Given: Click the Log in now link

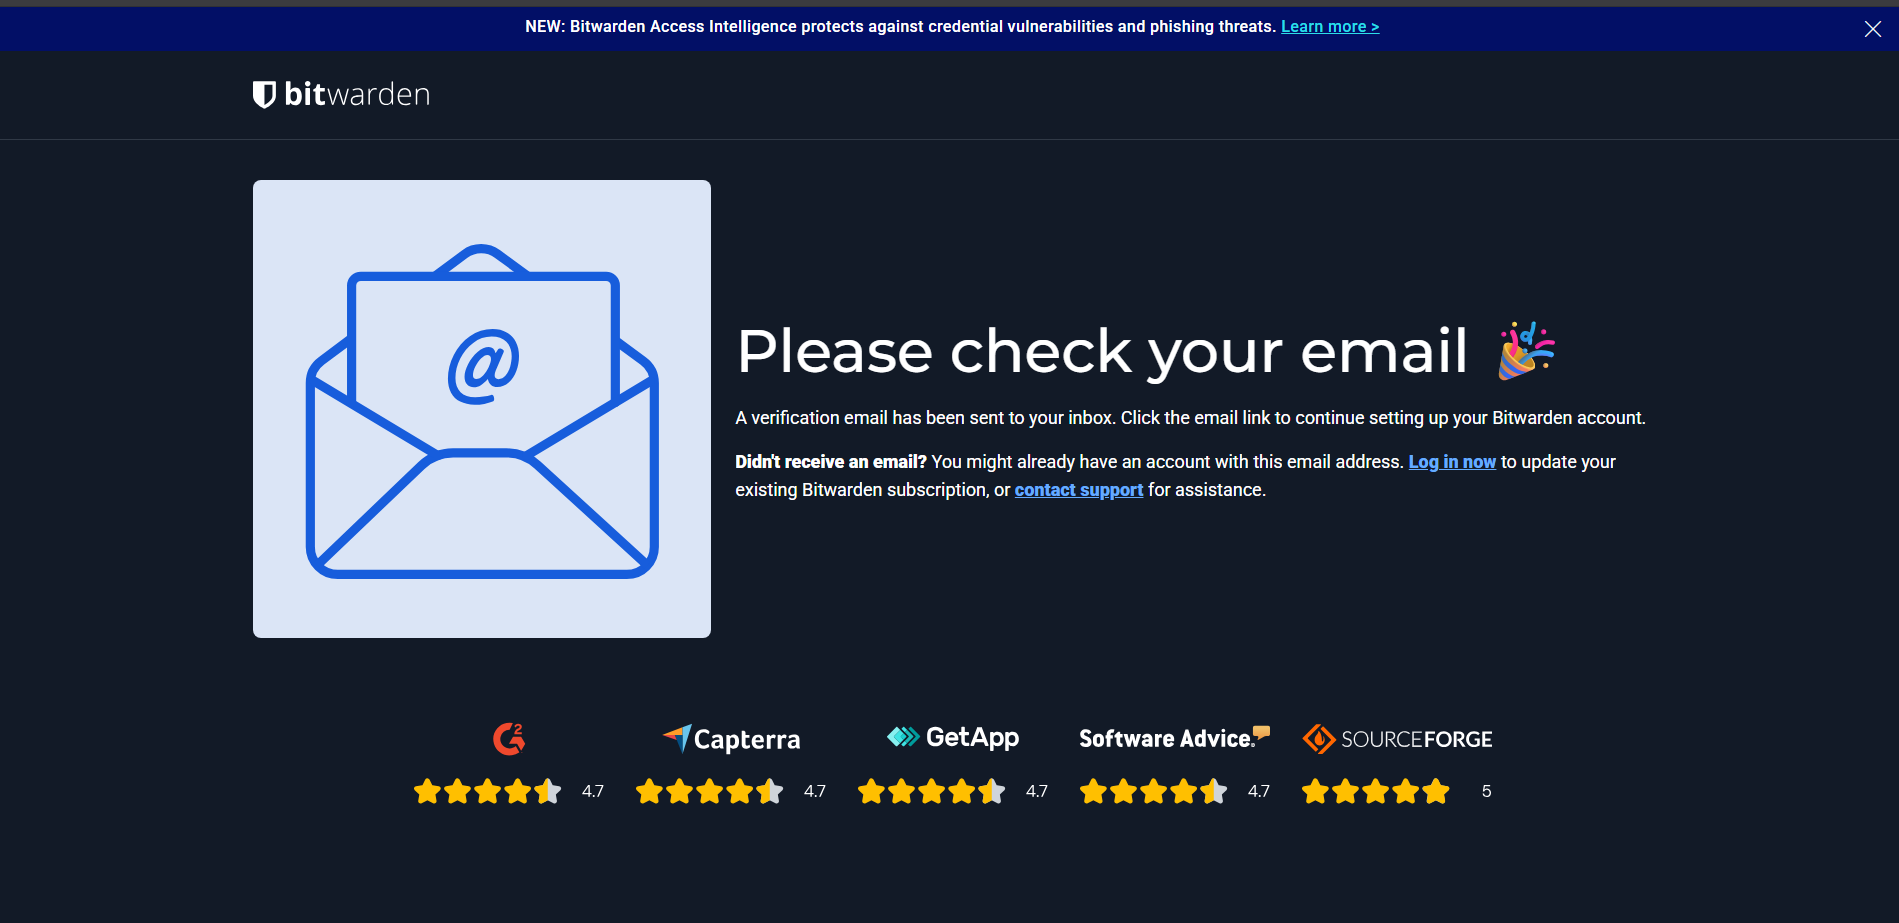Looking at the screenshot, I should [1452, 462].
